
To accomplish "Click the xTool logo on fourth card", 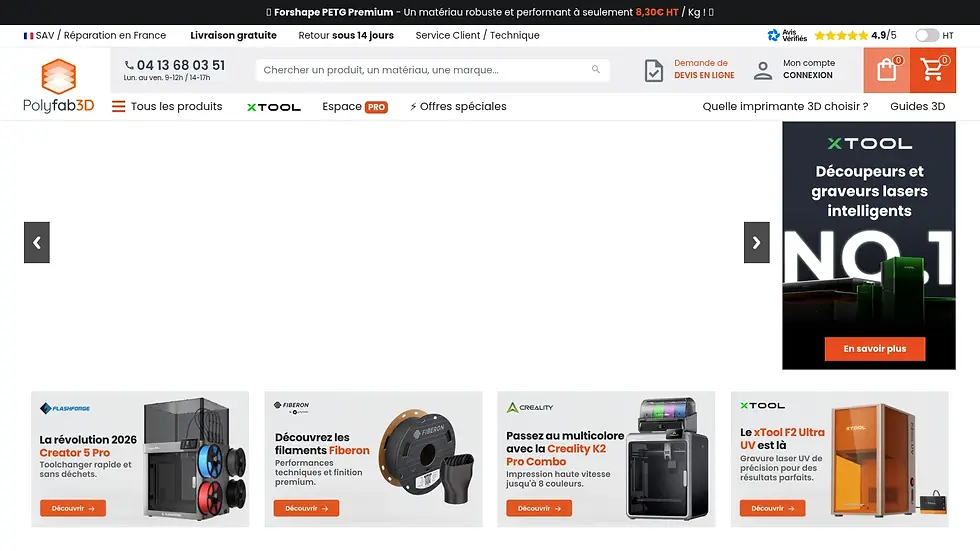I will [x=762, y=405].
